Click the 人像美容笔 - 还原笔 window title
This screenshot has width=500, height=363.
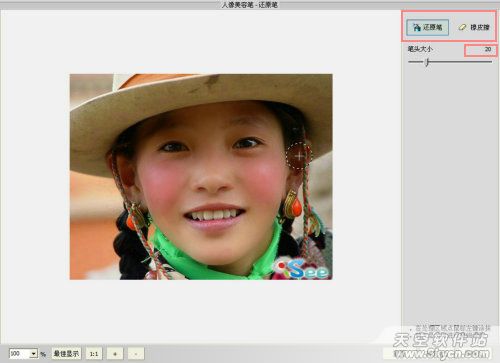coord(250,5)
